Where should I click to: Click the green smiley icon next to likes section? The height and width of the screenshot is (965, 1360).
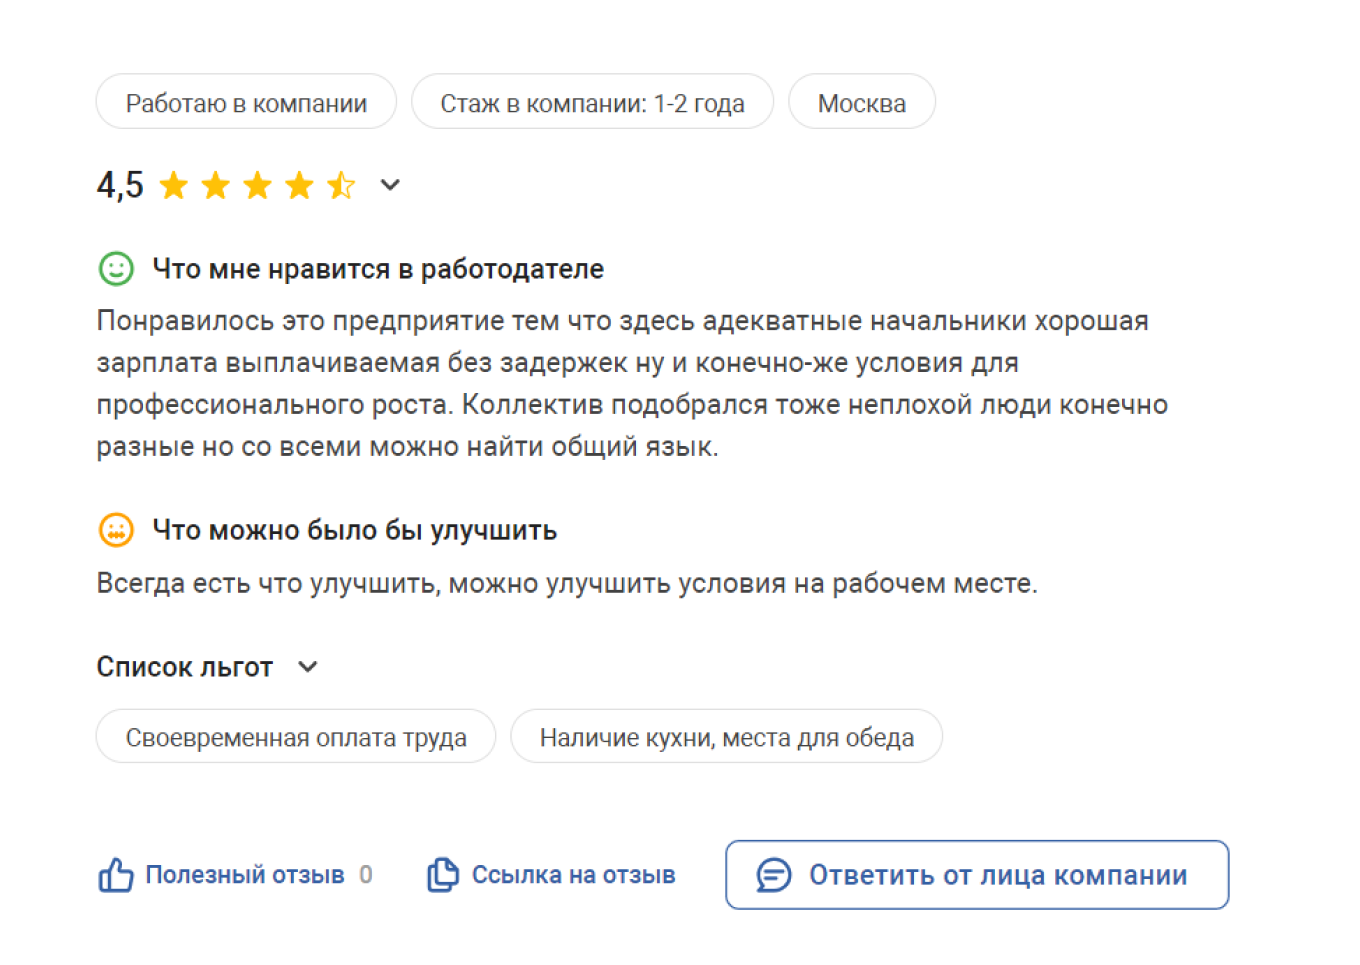point(116,268)
